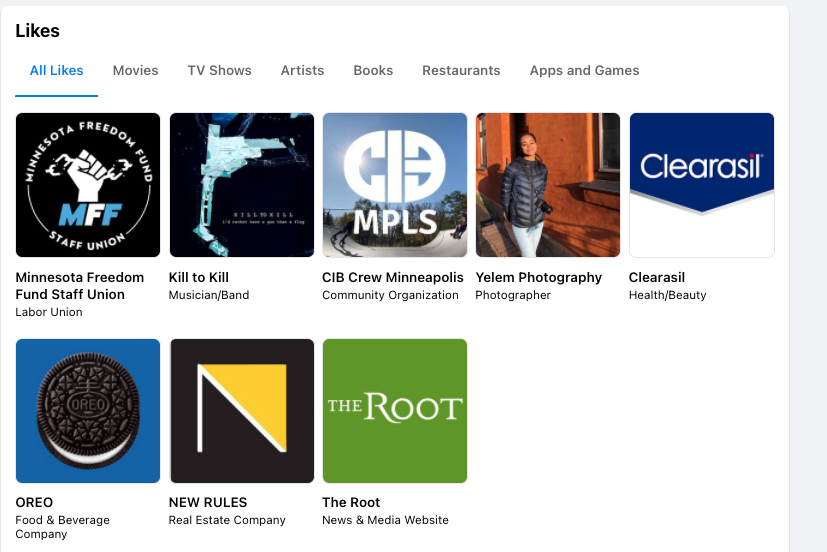827x552 pixels.
Task: Go to the Restaurants tab
Action: pos(461,70)
